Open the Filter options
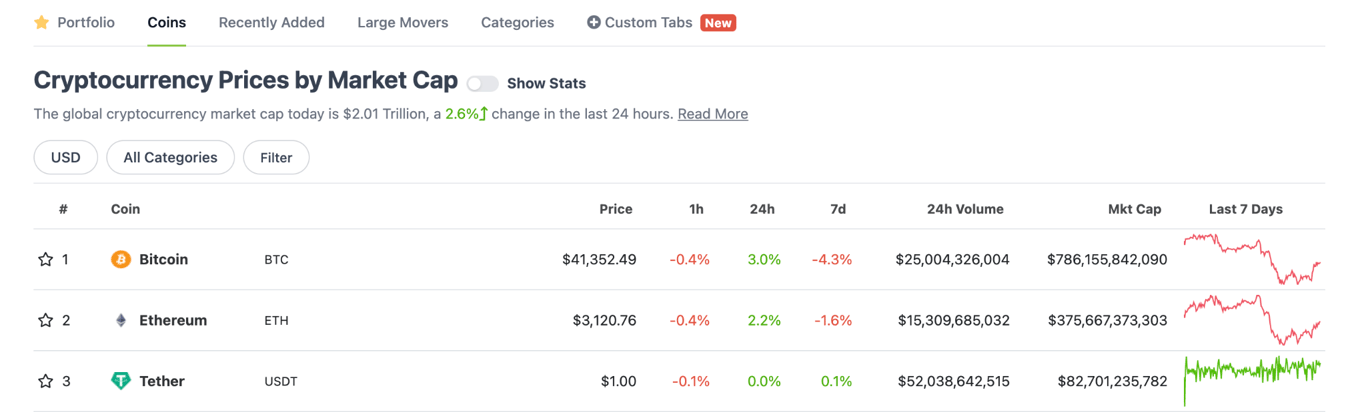This screenshot has width=1366, height=412. click(276, 158)
